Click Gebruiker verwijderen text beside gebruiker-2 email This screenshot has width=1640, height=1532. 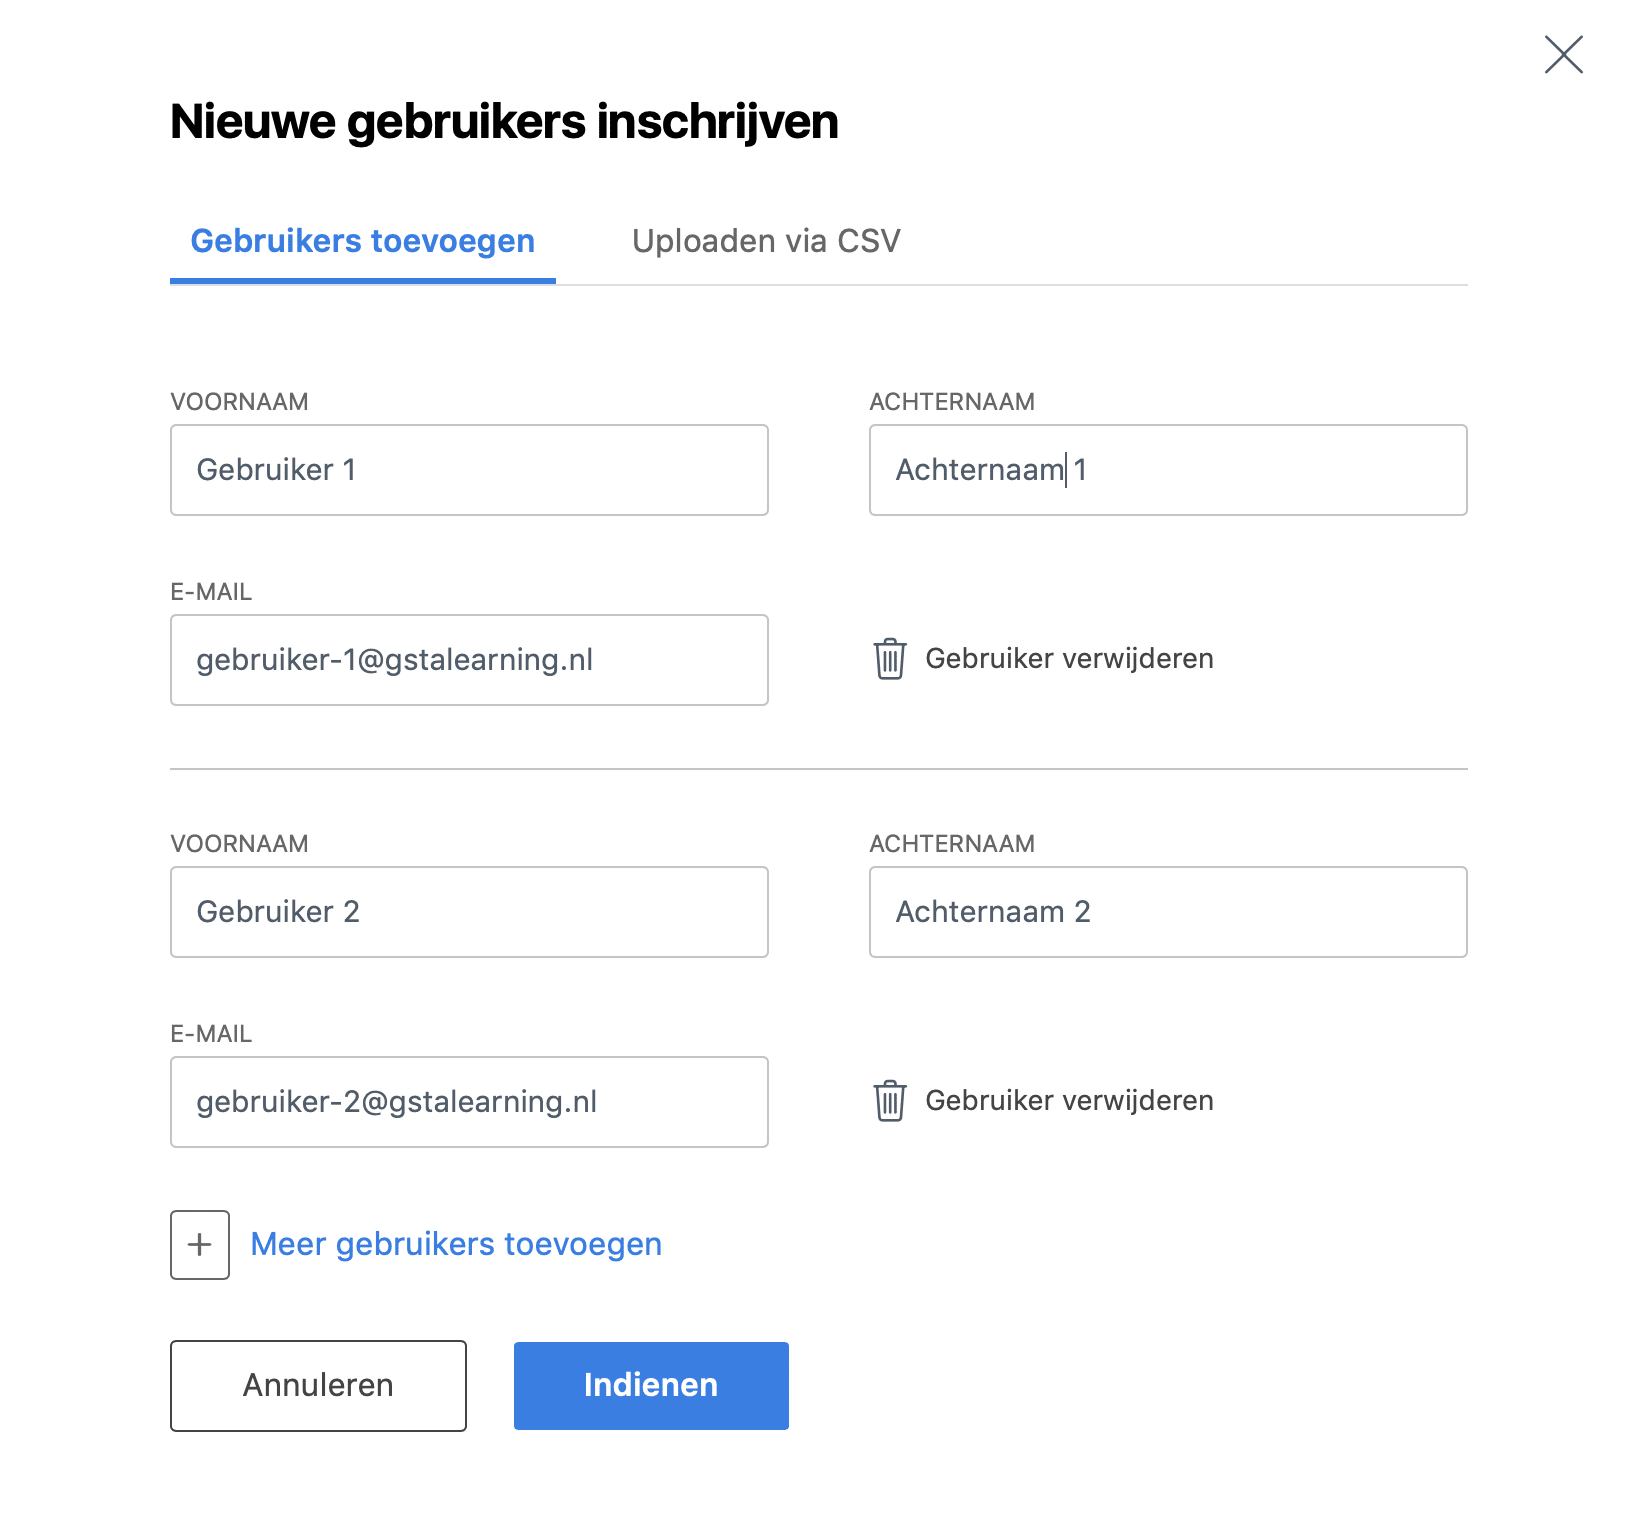(x=1069, y=1101)
